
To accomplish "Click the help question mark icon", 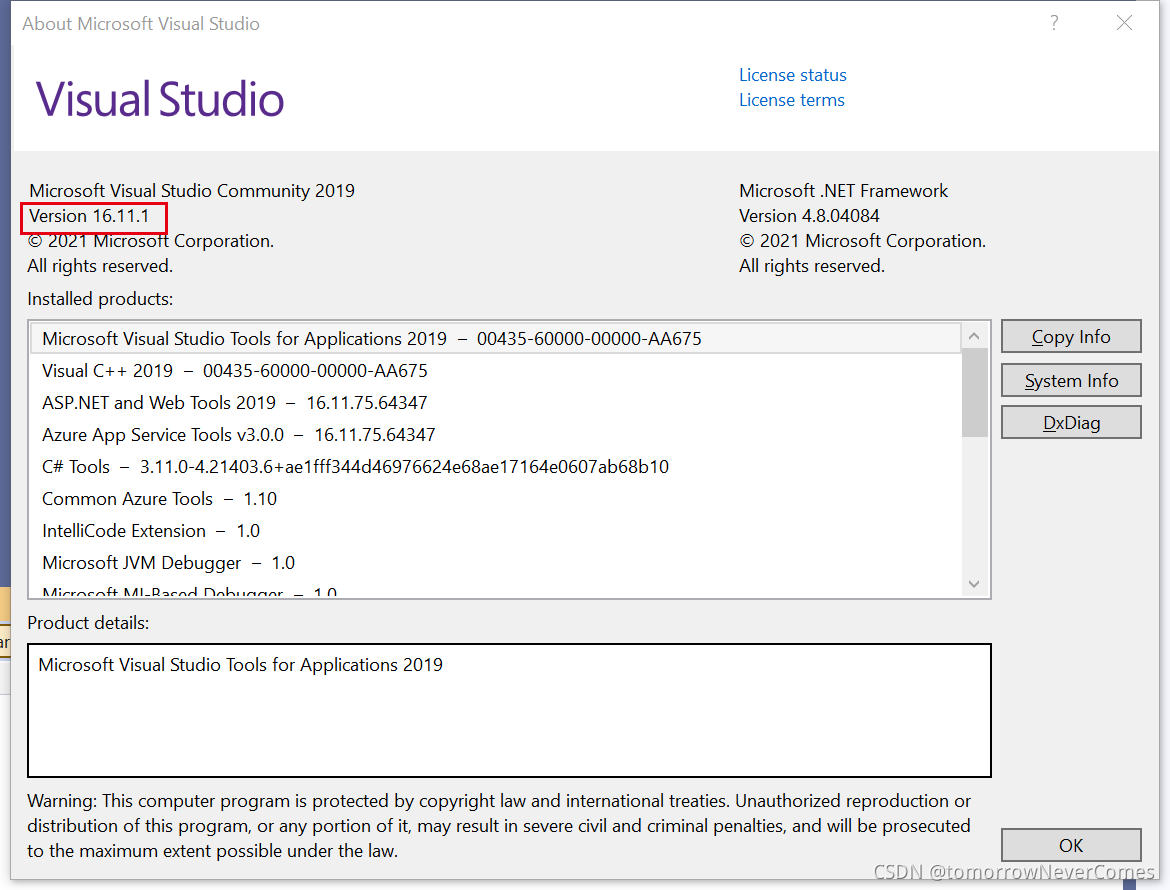I will 1054,23.
